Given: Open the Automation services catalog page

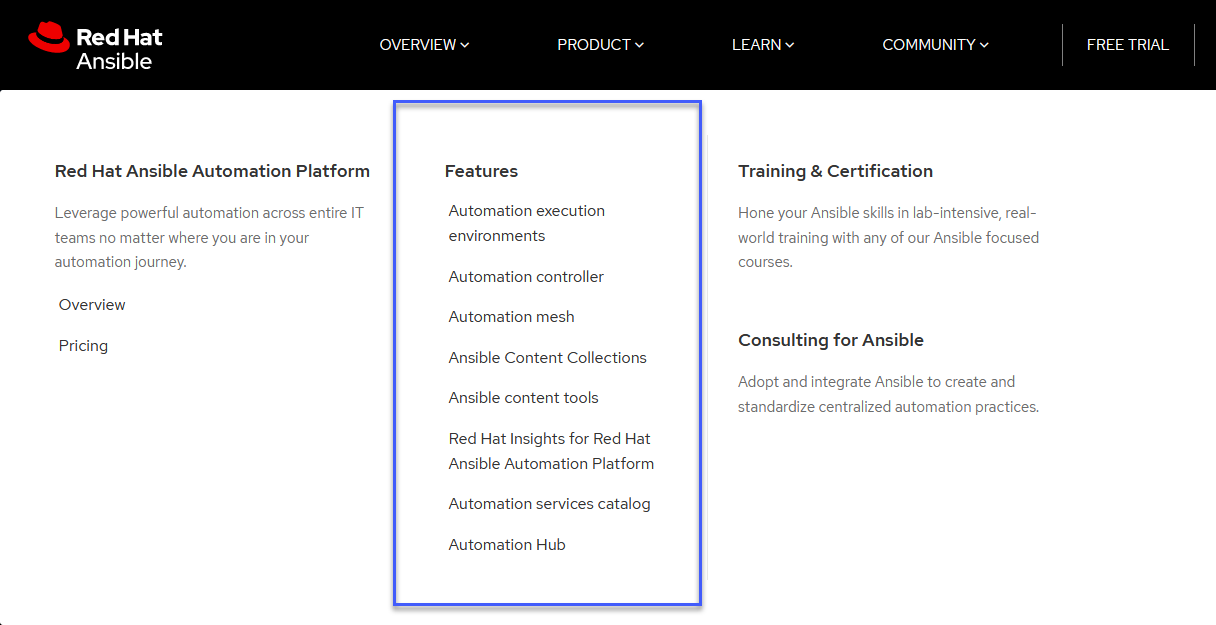Looking at the screenshot, I should click(550, 503).
